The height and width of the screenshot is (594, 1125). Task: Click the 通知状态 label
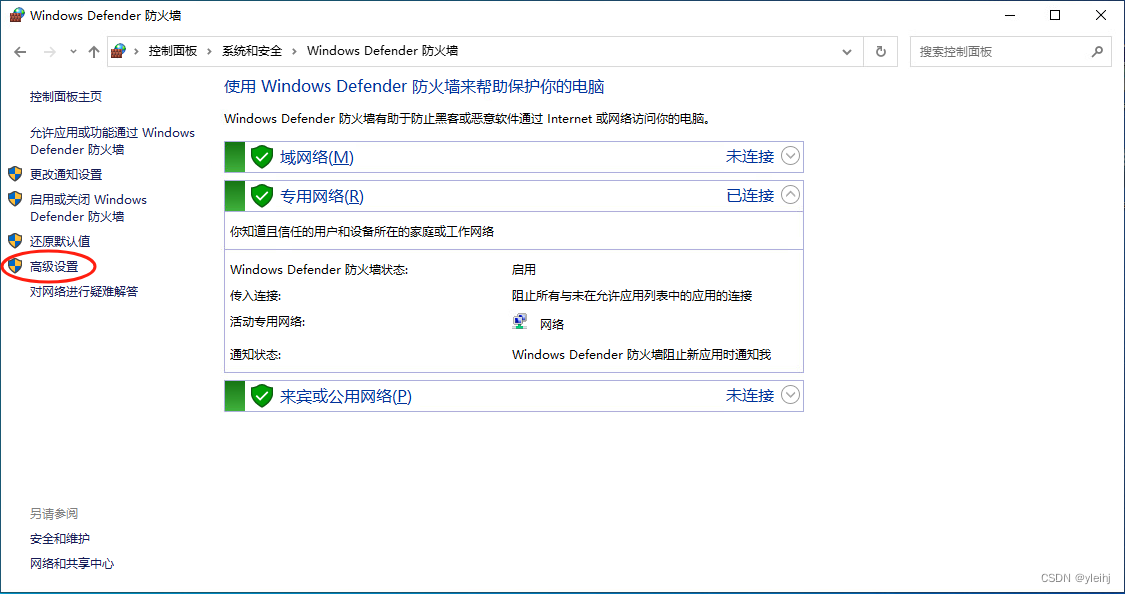[255, 355]
